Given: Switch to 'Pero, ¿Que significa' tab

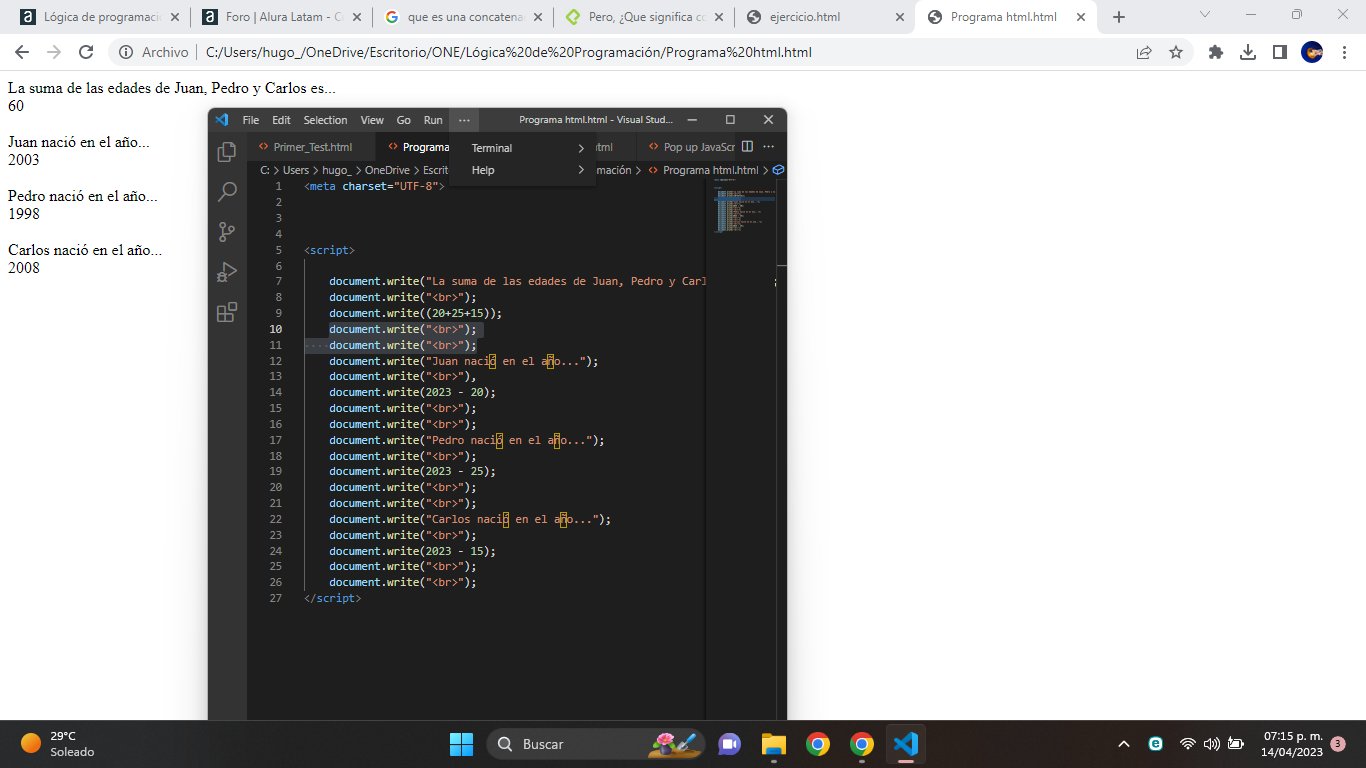Looking at the screenshot, I should pos(642,17).
